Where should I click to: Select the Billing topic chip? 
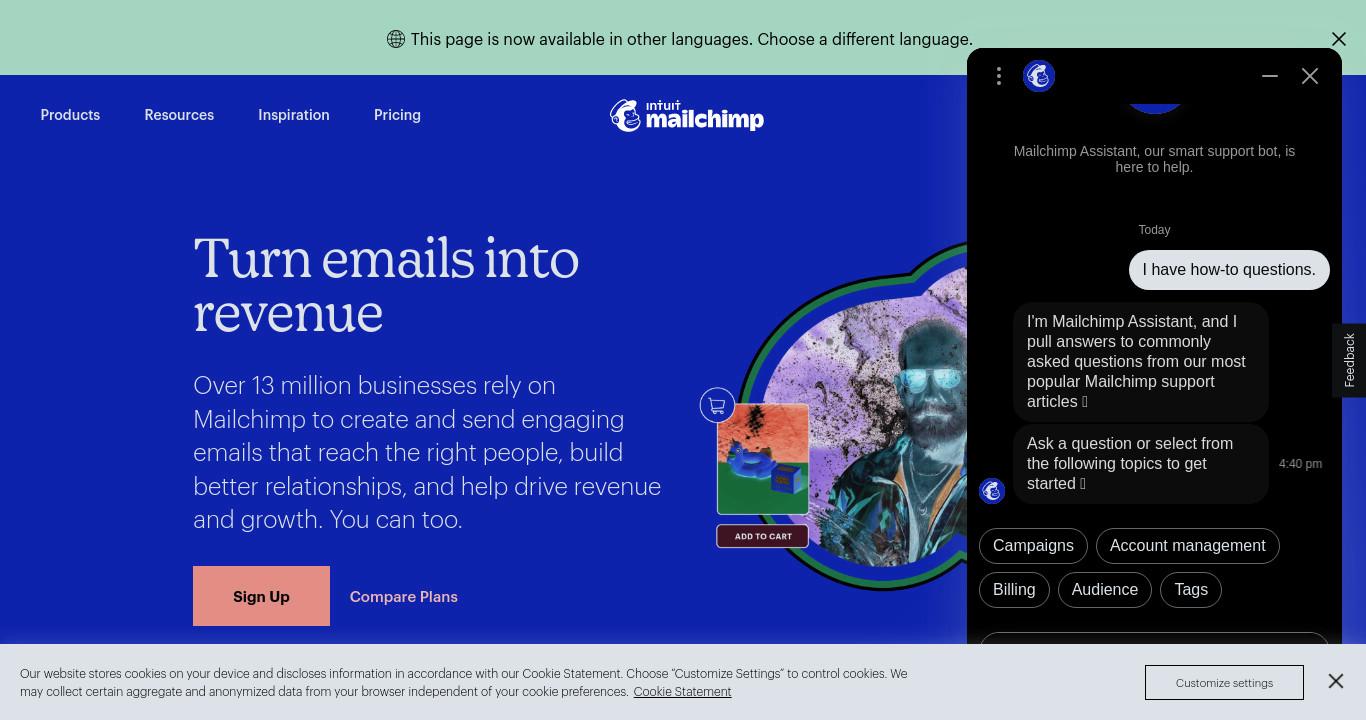1014,590
